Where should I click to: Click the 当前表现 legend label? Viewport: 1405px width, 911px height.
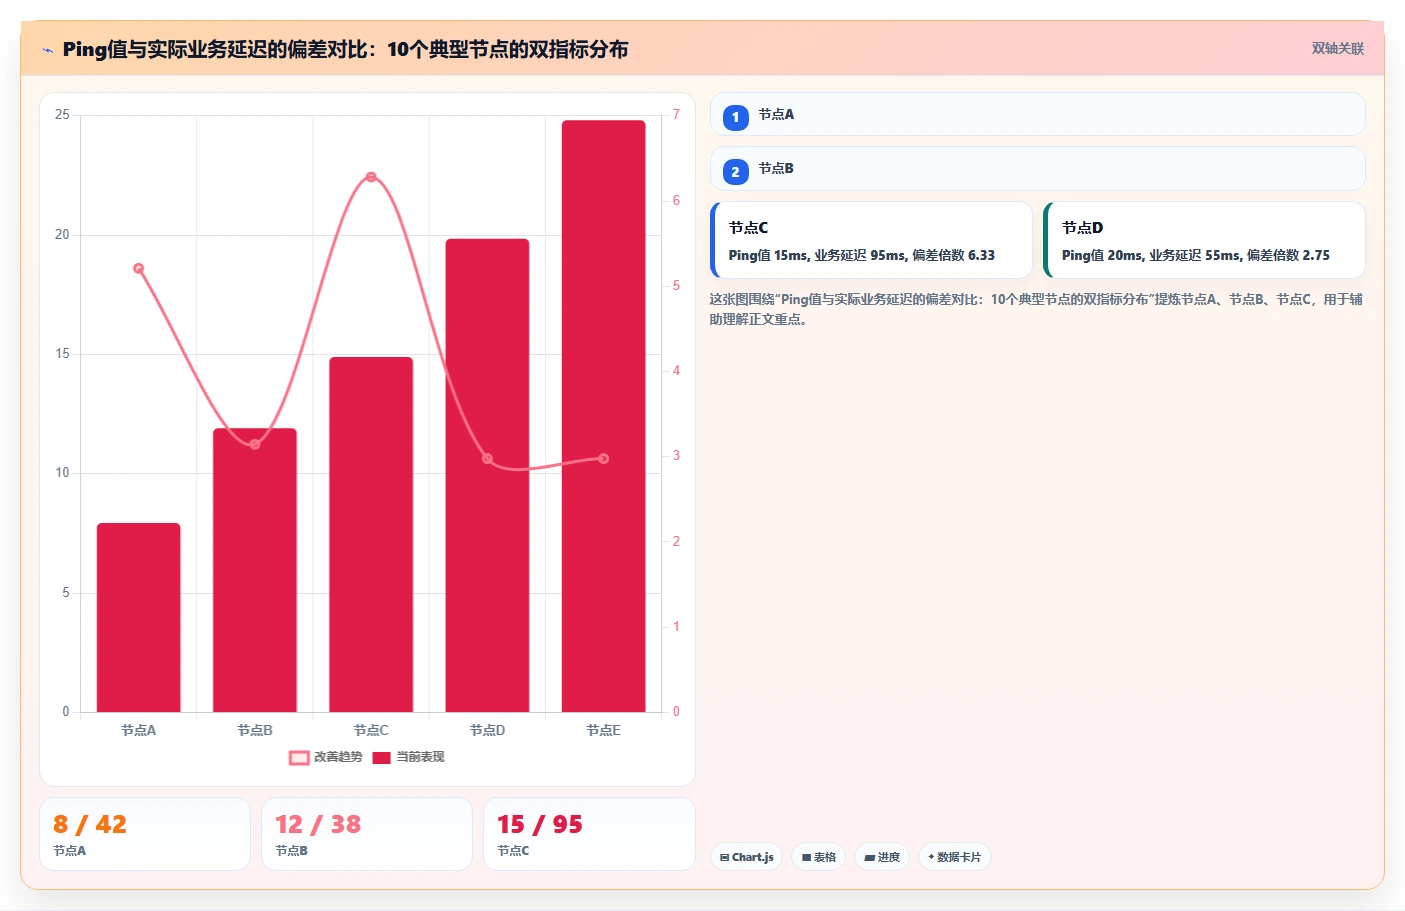click(x=420, y=757)
